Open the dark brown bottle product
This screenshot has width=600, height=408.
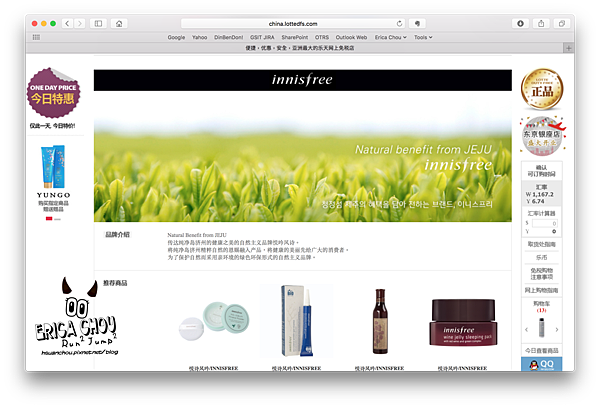click(x=380, y=321)
